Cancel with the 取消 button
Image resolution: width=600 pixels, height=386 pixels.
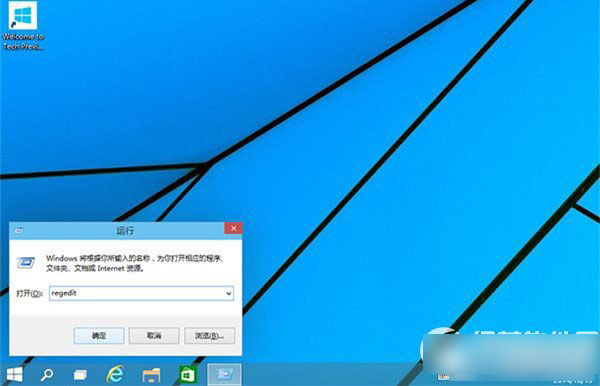(x=154, y=336)
